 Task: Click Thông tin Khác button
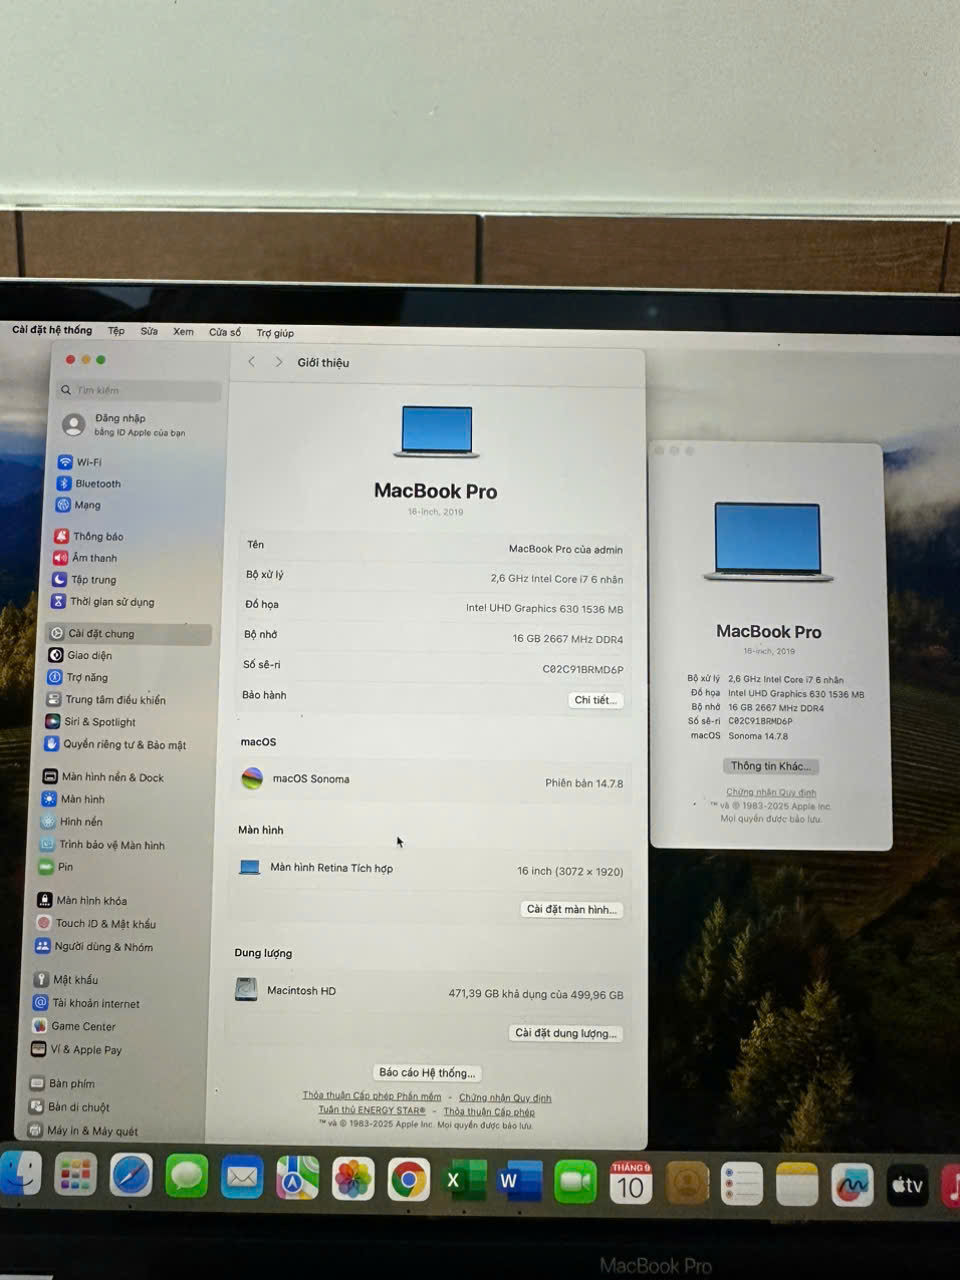click(769, 766)
